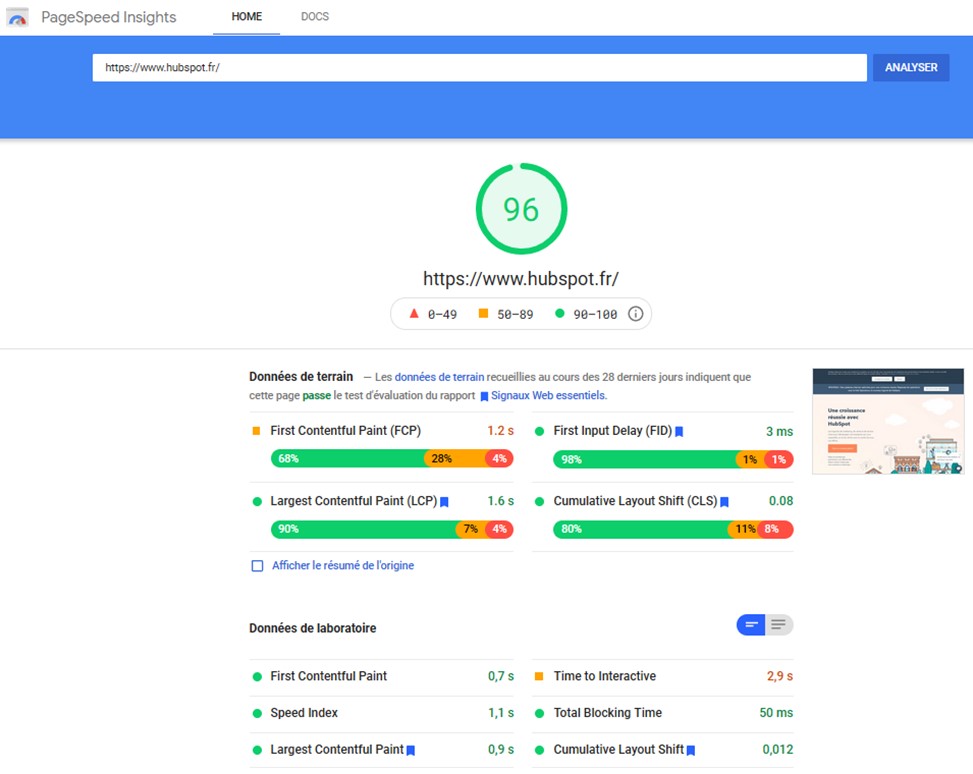The height and width of the screenshot is (774, 973).
Task: Click the FCP distribution bar with 68%
Action: (x=392, y=459)
